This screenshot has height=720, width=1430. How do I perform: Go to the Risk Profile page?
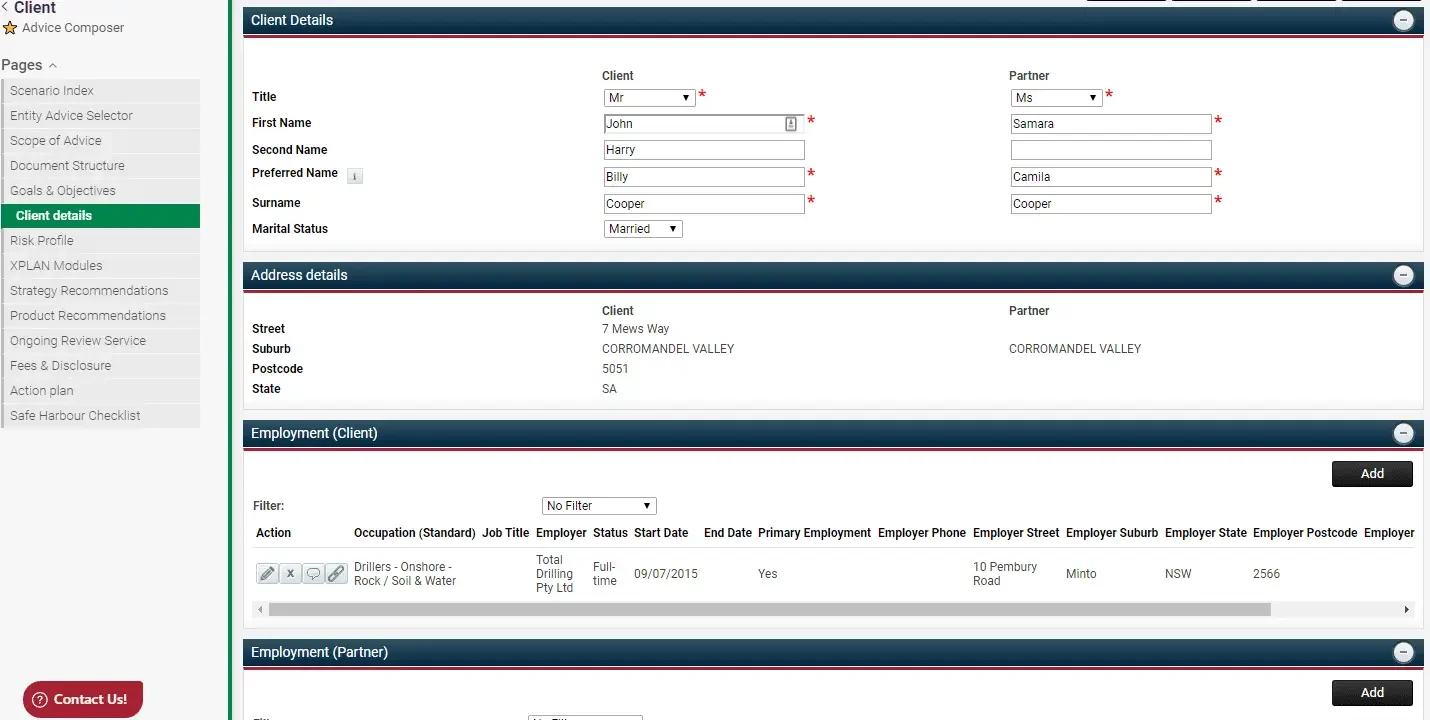101,241
